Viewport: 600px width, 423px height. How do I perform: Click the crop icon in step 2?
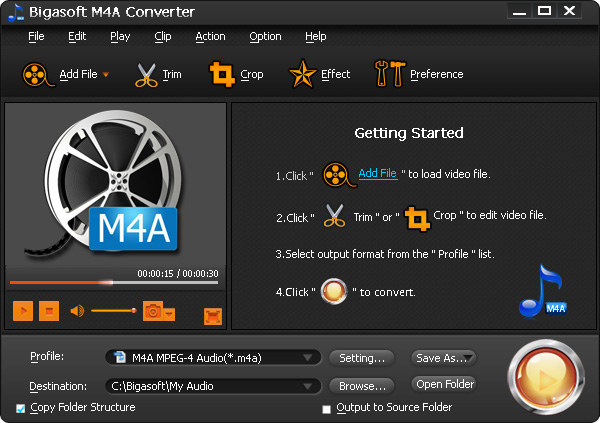417,219
